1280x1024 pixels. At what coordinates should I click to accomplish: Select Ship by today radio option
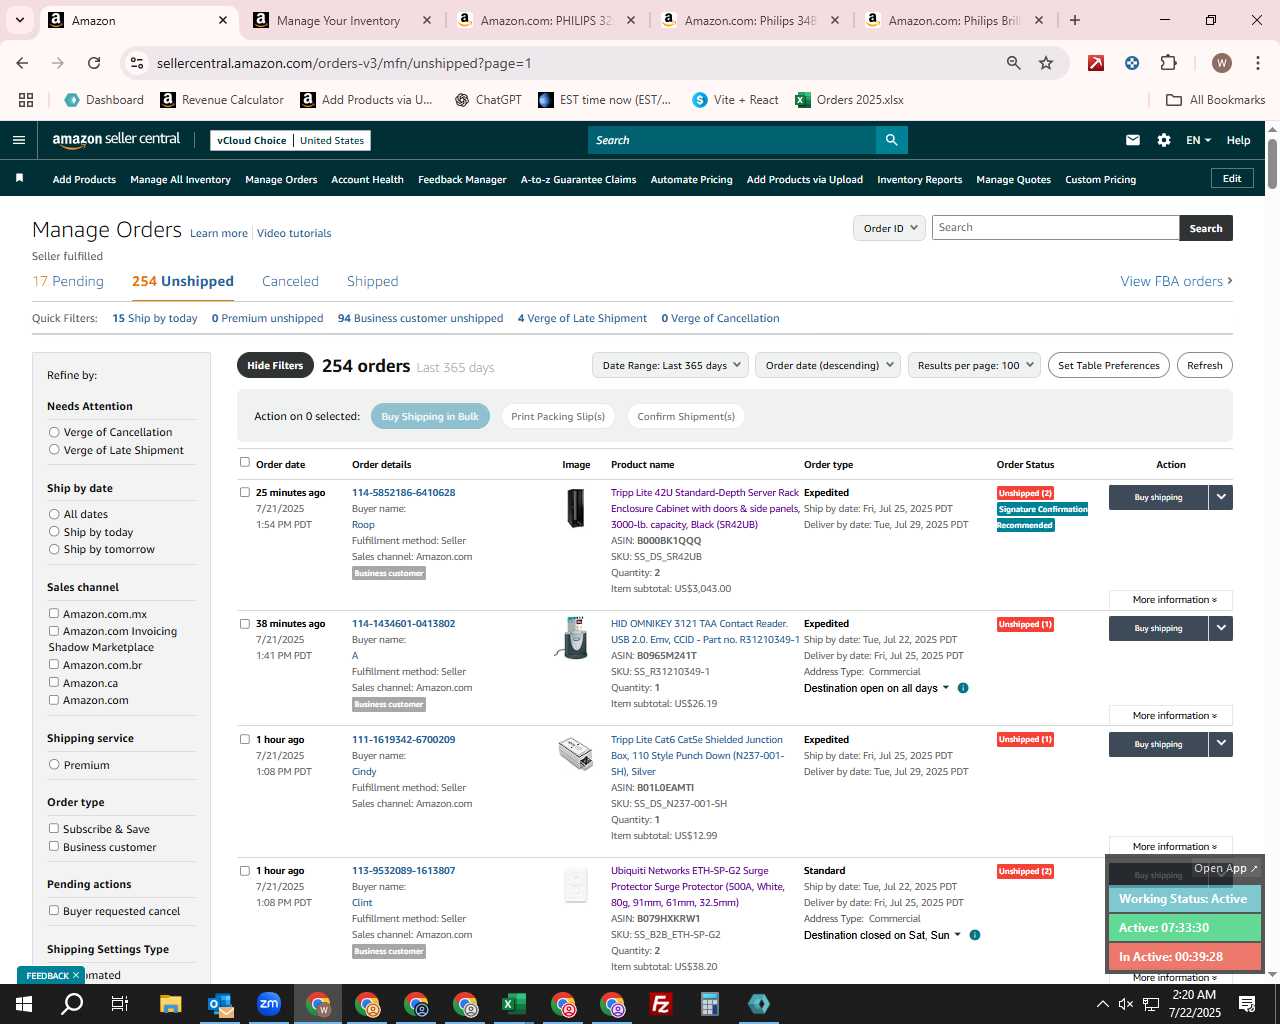click(x=54, y=532)
